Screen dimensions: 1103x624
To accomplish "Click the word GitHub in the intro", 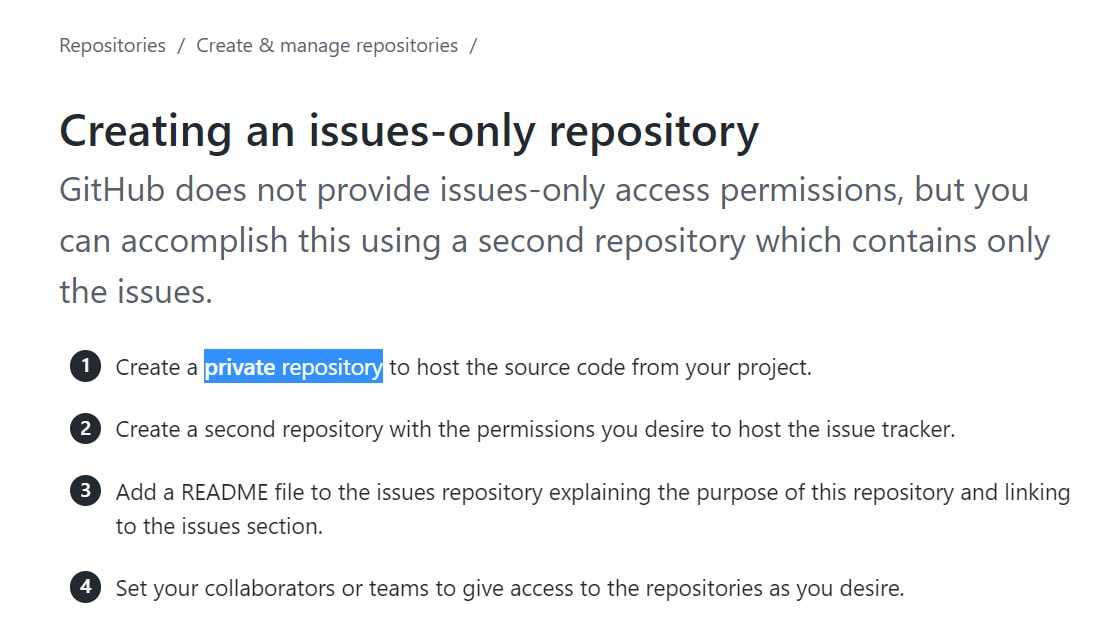I will (112, 190).
